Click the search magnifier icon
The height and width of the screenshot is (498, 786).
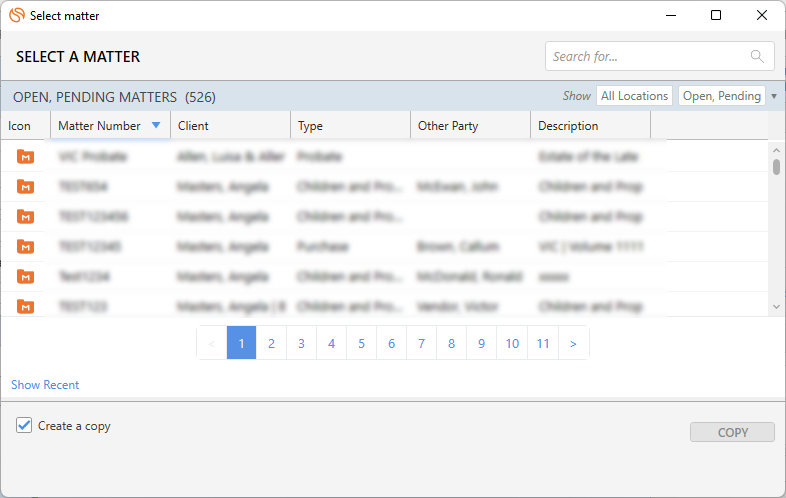(x=757, y=56)
